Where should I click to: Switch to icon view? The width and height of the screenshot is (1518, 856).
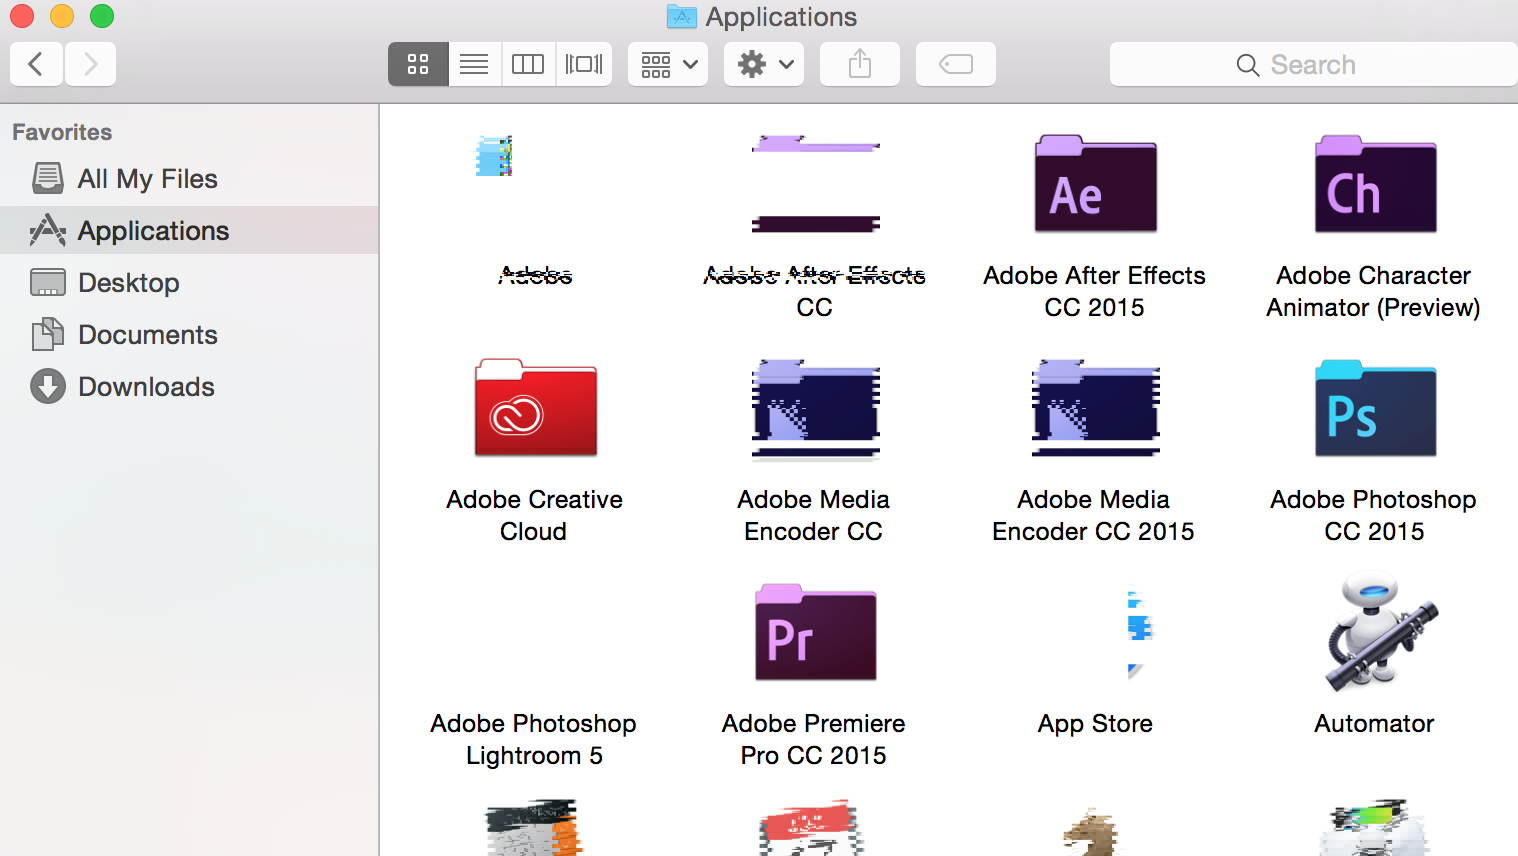418,64
